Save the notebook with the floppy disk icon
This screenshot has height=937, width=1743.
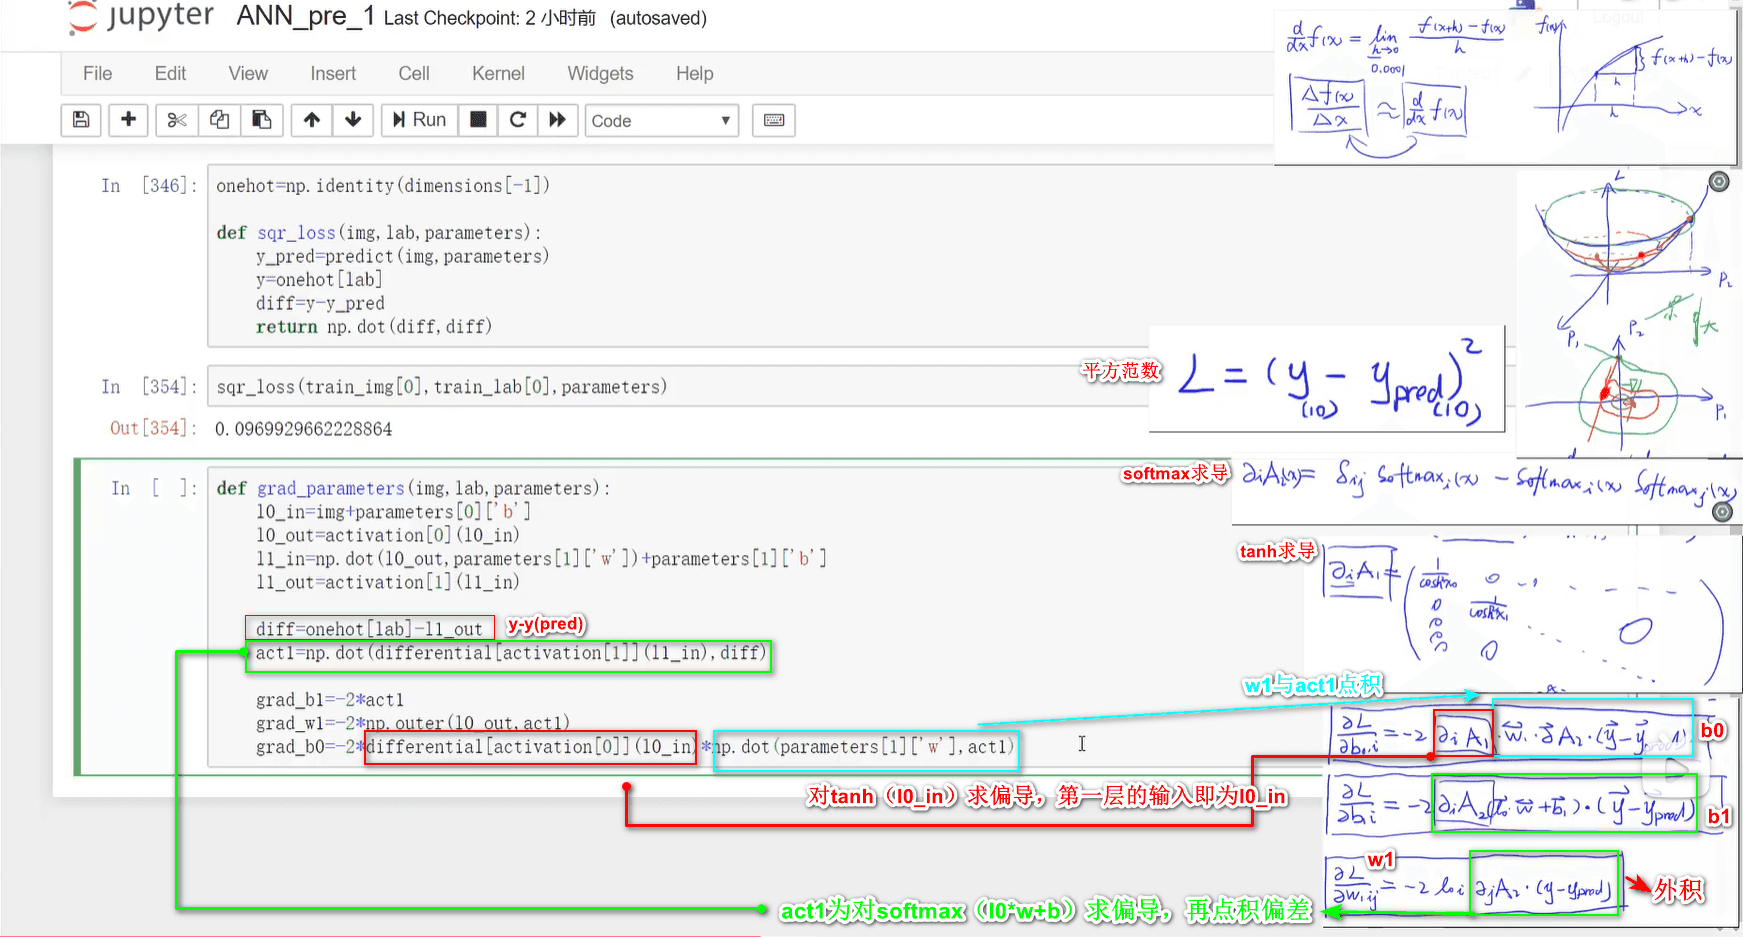pos(81,120)
